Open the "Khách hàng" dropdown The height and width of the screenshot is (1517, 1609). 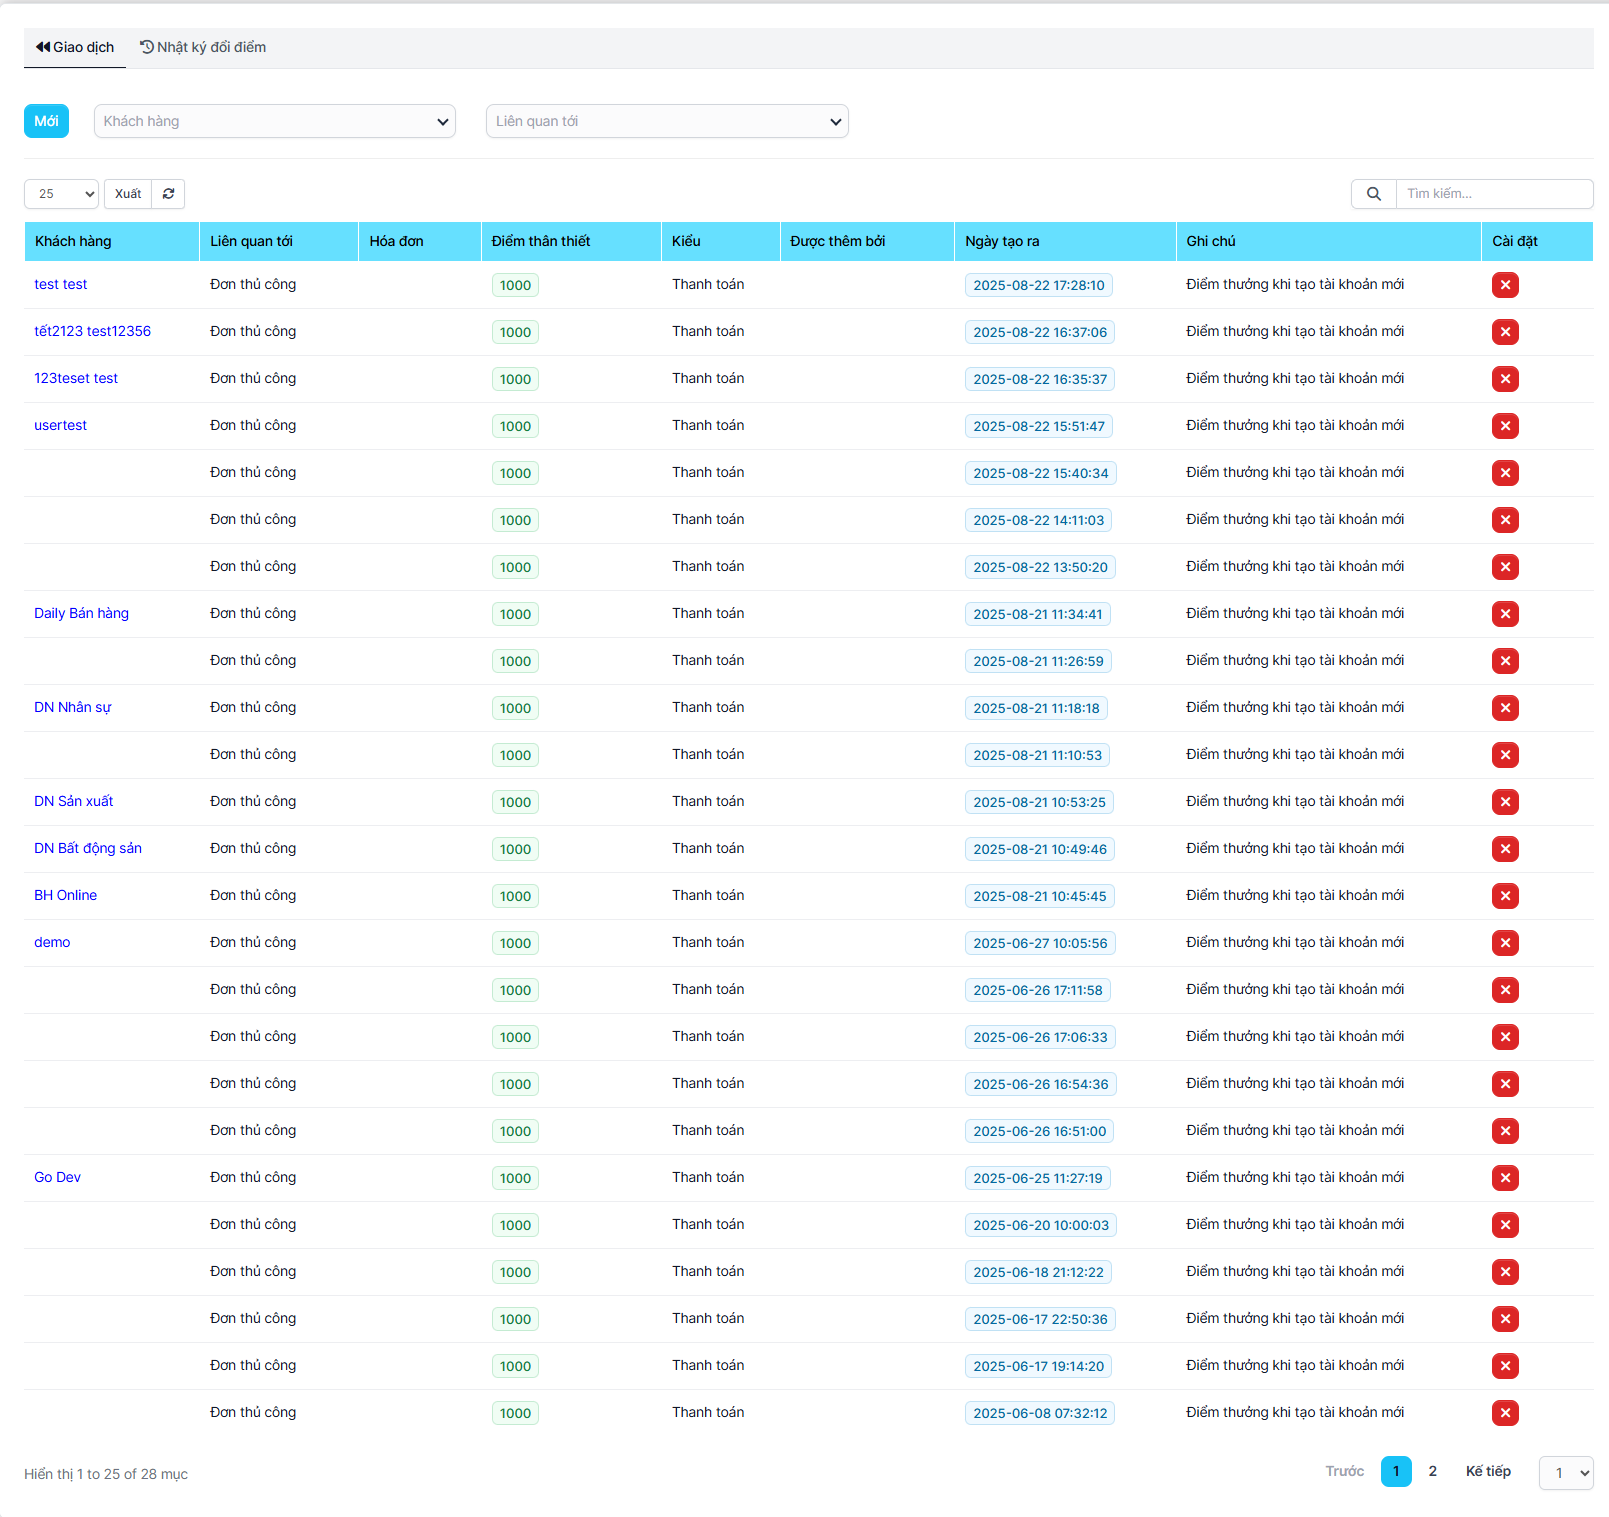point(275,120)
